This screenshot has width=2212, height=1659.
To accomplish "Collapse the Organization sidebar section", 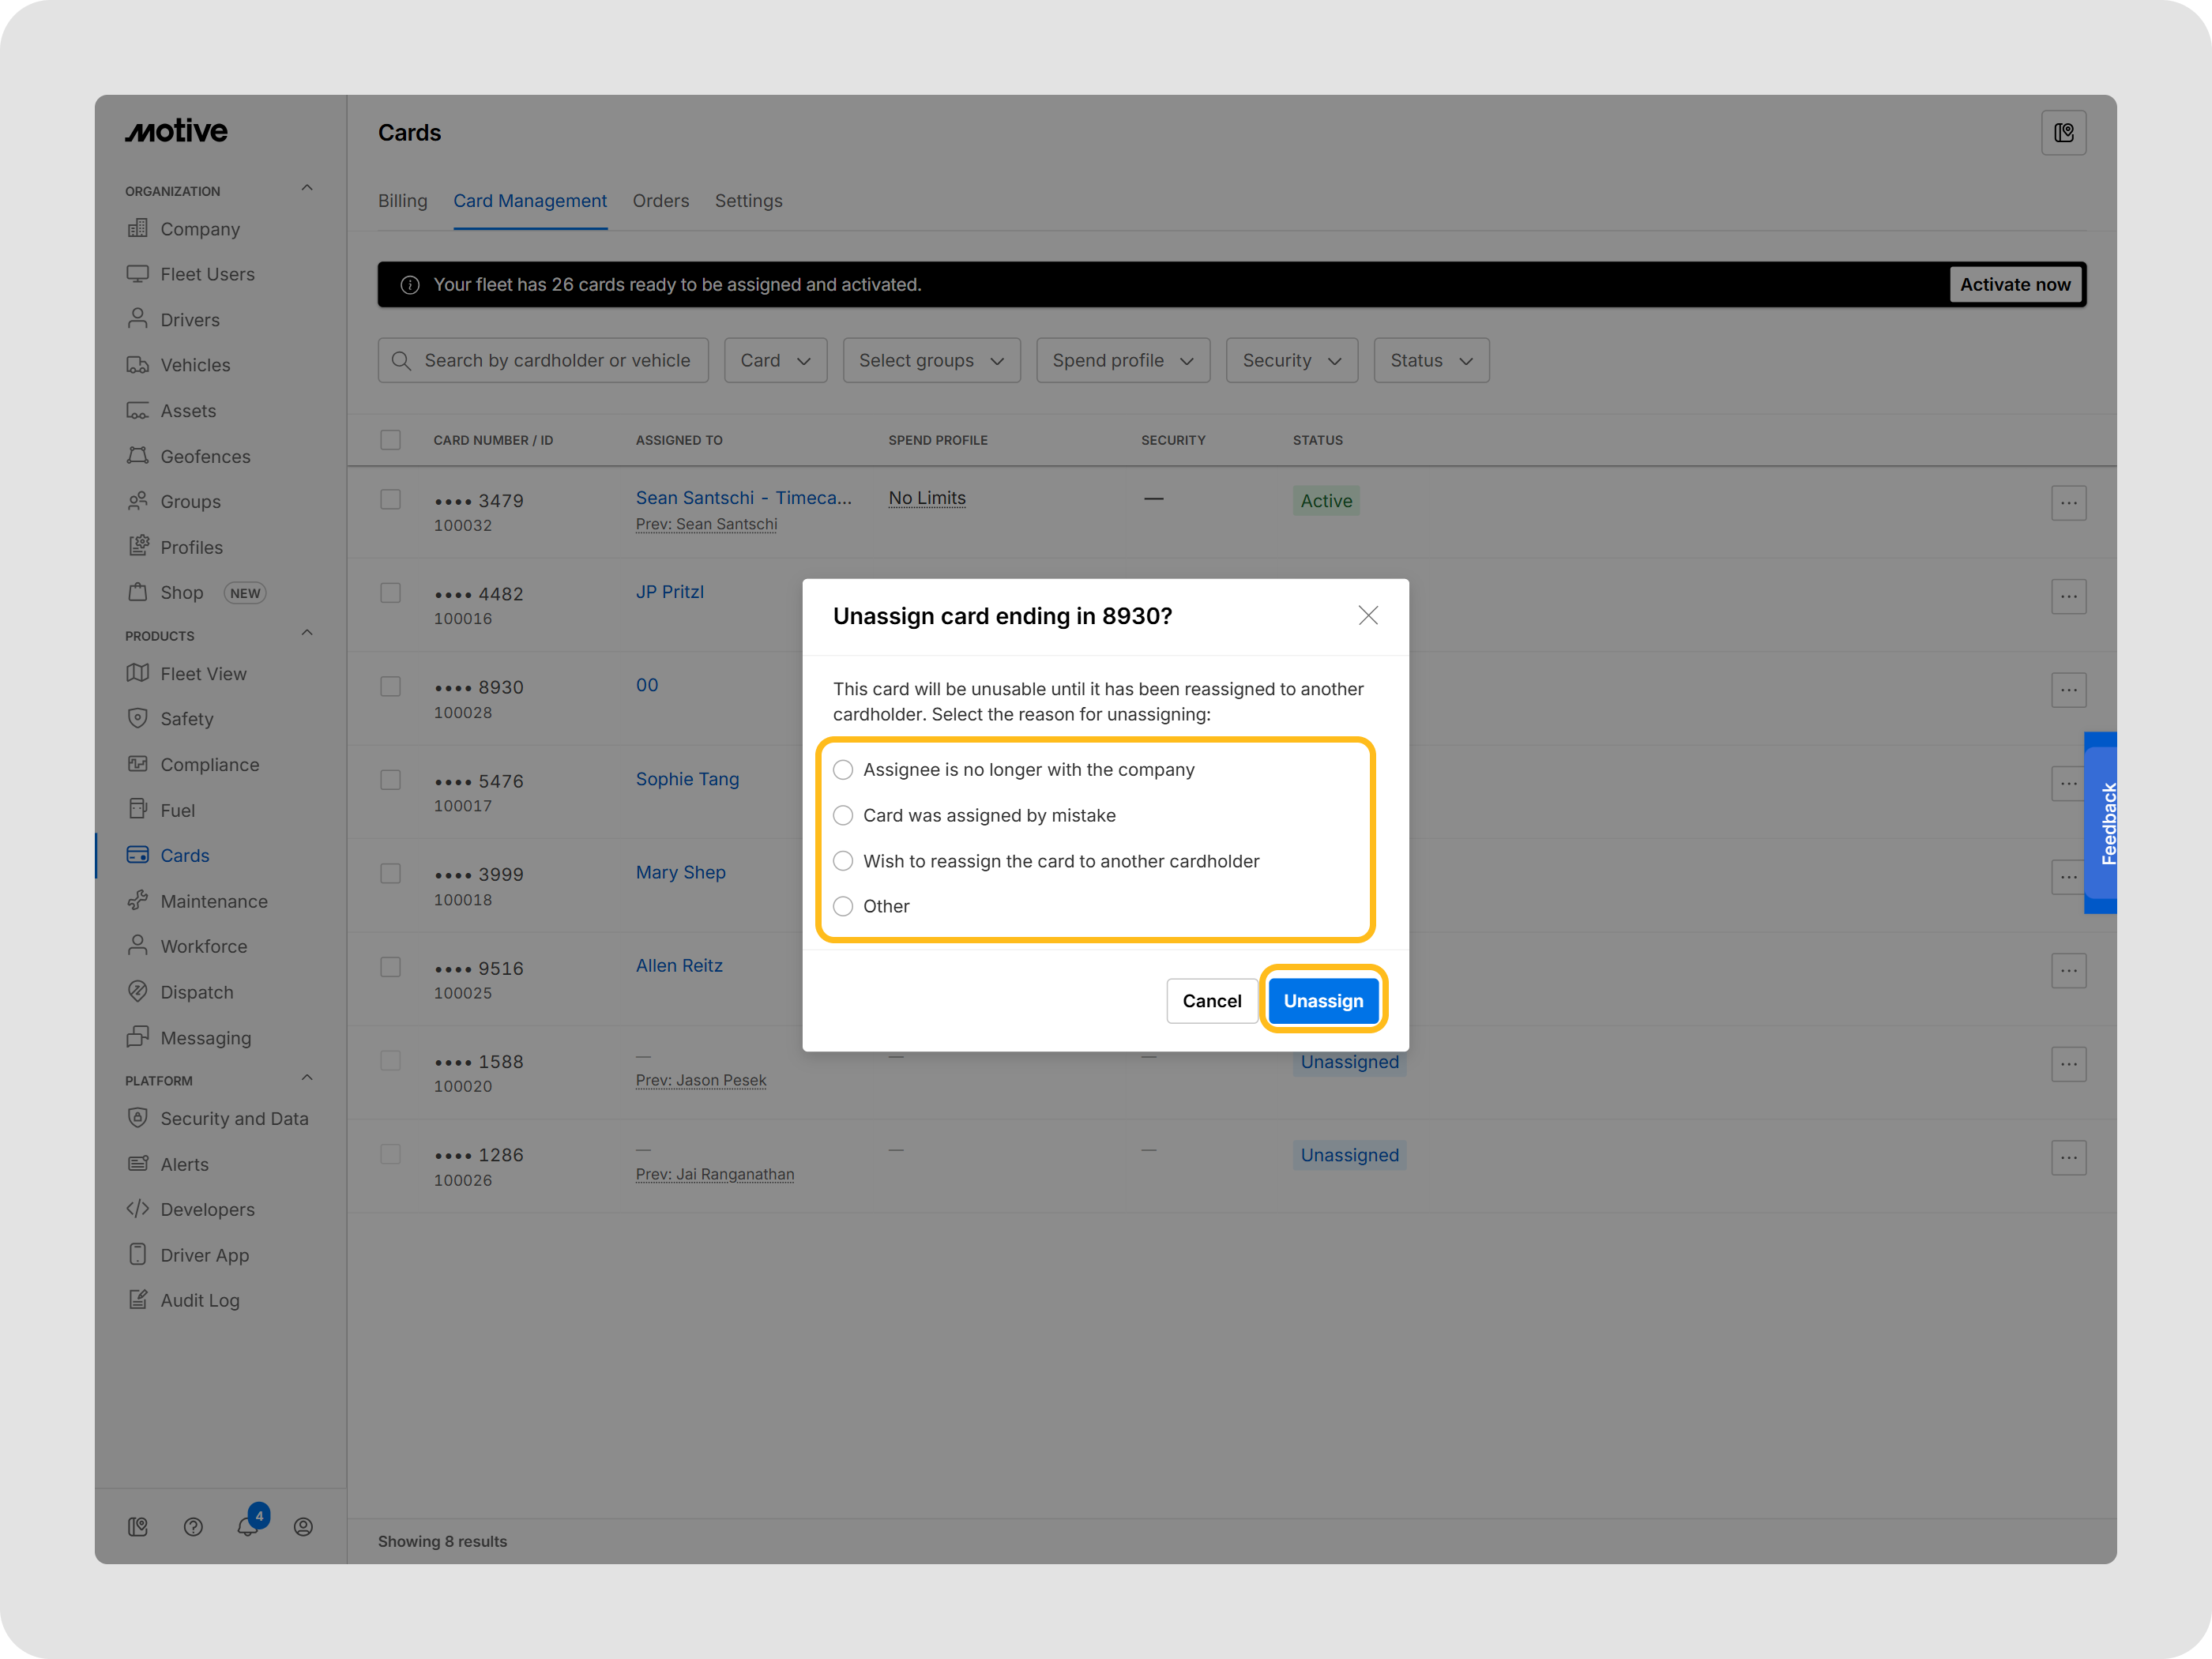I will [307, 187].
